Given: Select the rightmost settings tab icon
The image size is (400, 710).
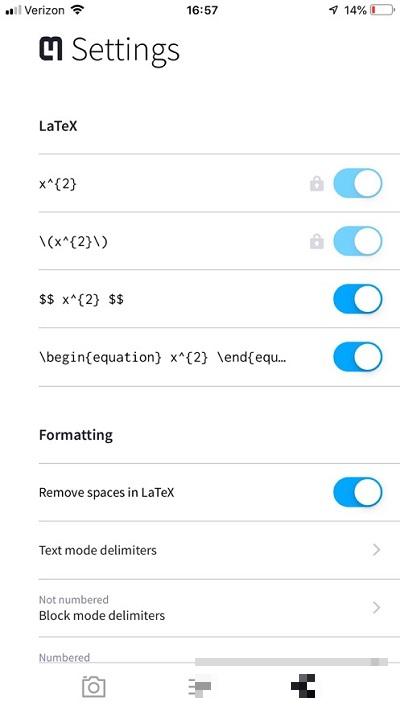Looking at the screenshot, I should pyautogui.click(x=303, y=686).
